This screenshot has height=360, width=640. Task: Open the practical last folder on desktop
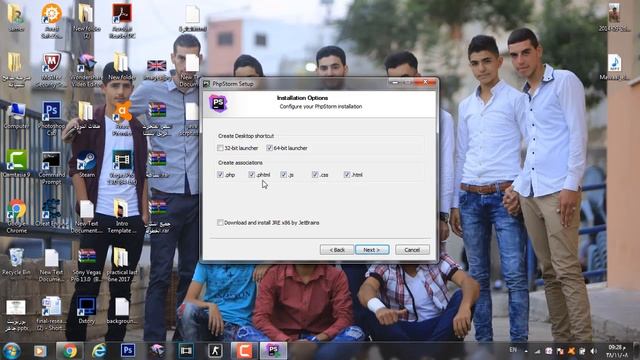122,265
